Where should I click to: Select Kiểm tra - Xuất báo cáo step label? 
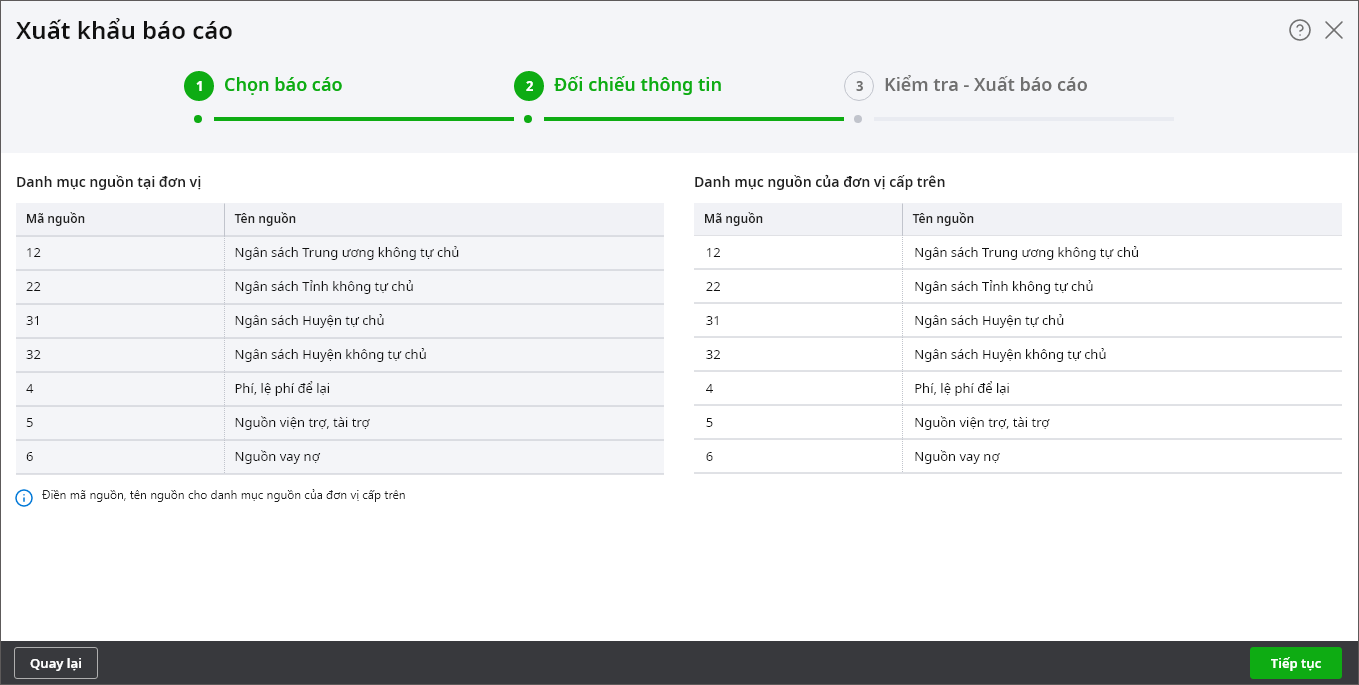coord(985,85)
